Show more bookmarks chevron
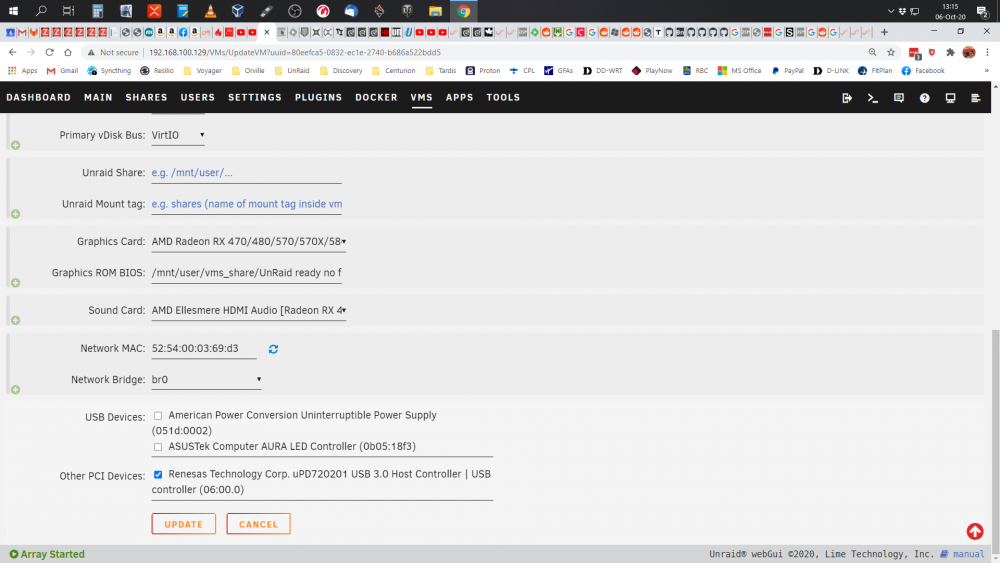Viewport: 1000px width, 563px height. coord(987,71)
